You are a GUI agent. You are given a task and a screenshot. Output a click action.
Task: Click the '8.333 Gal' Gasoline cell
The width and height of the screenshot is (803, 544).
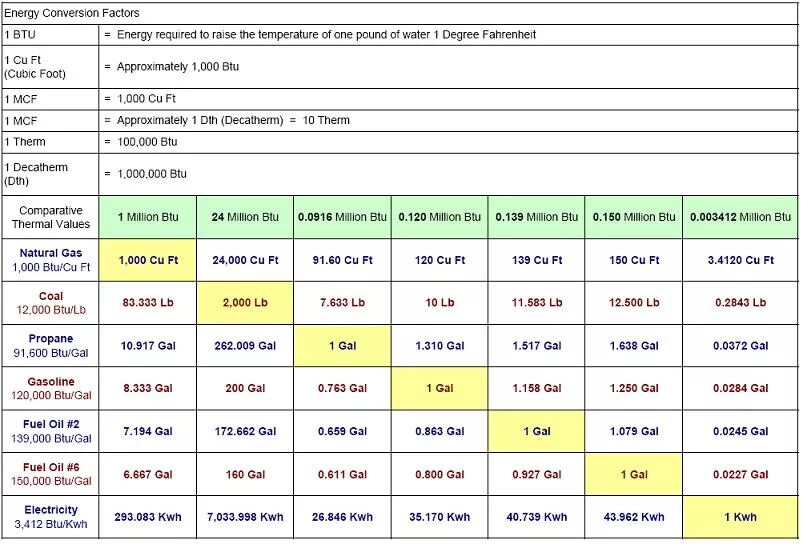click(147, 388)
